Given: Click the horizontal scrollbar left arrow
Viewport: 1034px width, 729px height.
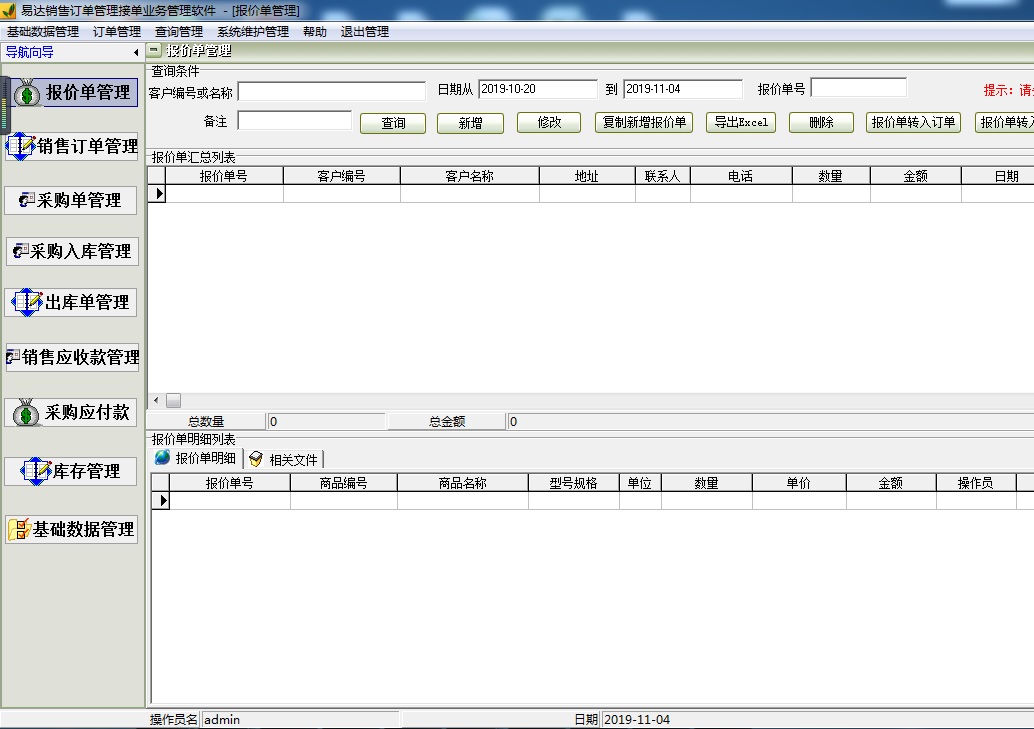Looking at the screenshot, I should click(x=156, y=400).
